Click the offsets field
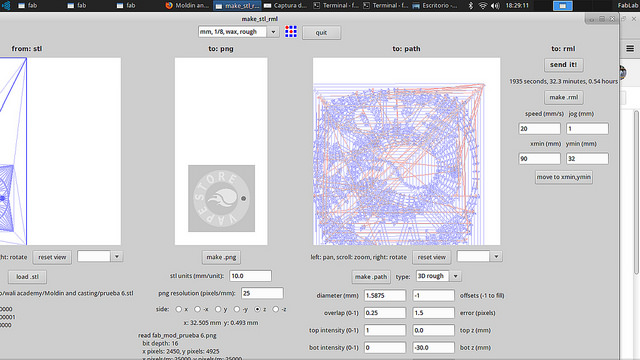640x360 pixels. click(433, 296)
